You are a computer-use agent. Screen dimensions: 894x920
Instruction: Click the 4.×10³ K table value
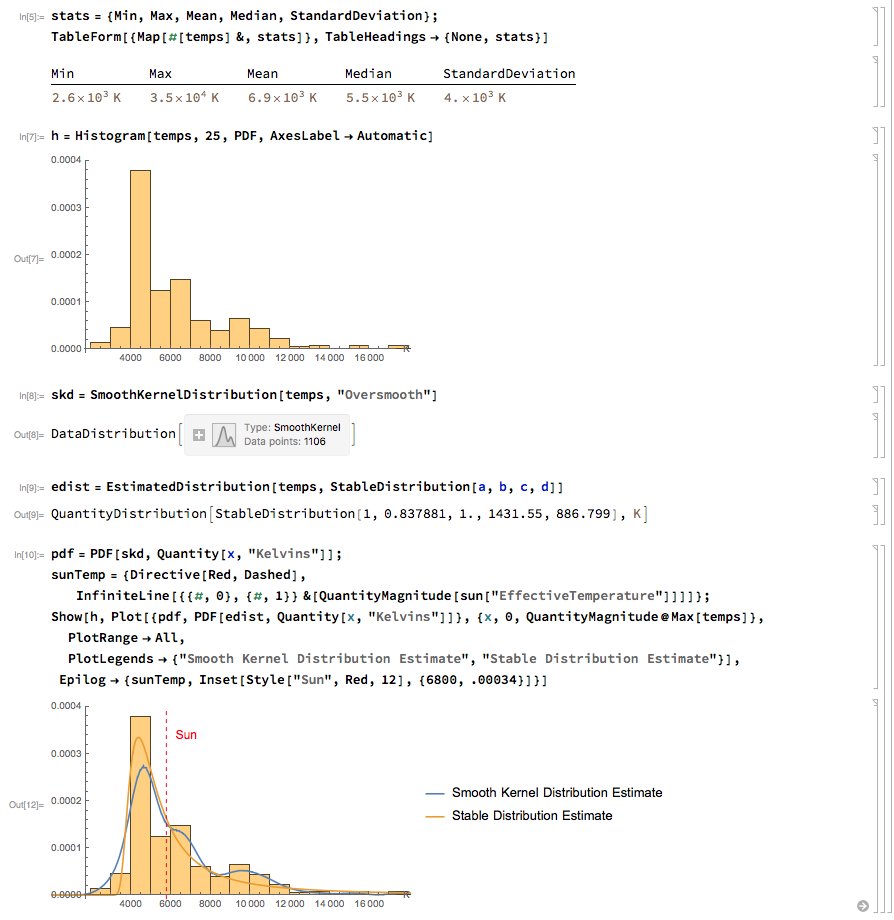pos(475,97)
